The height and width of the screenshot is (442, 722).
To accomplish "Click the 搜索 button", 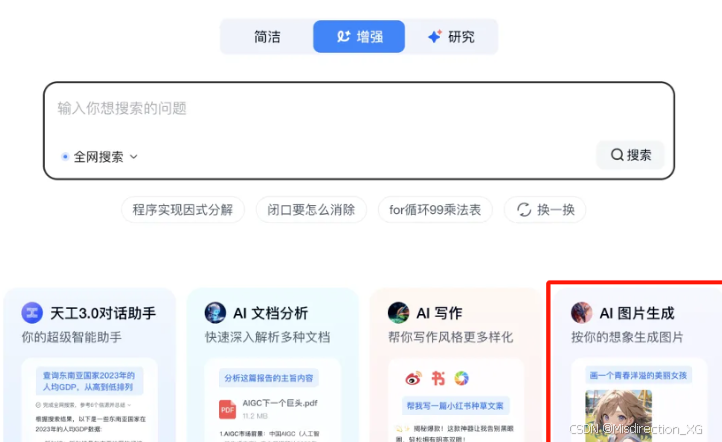I will click(x=630, y=155).
